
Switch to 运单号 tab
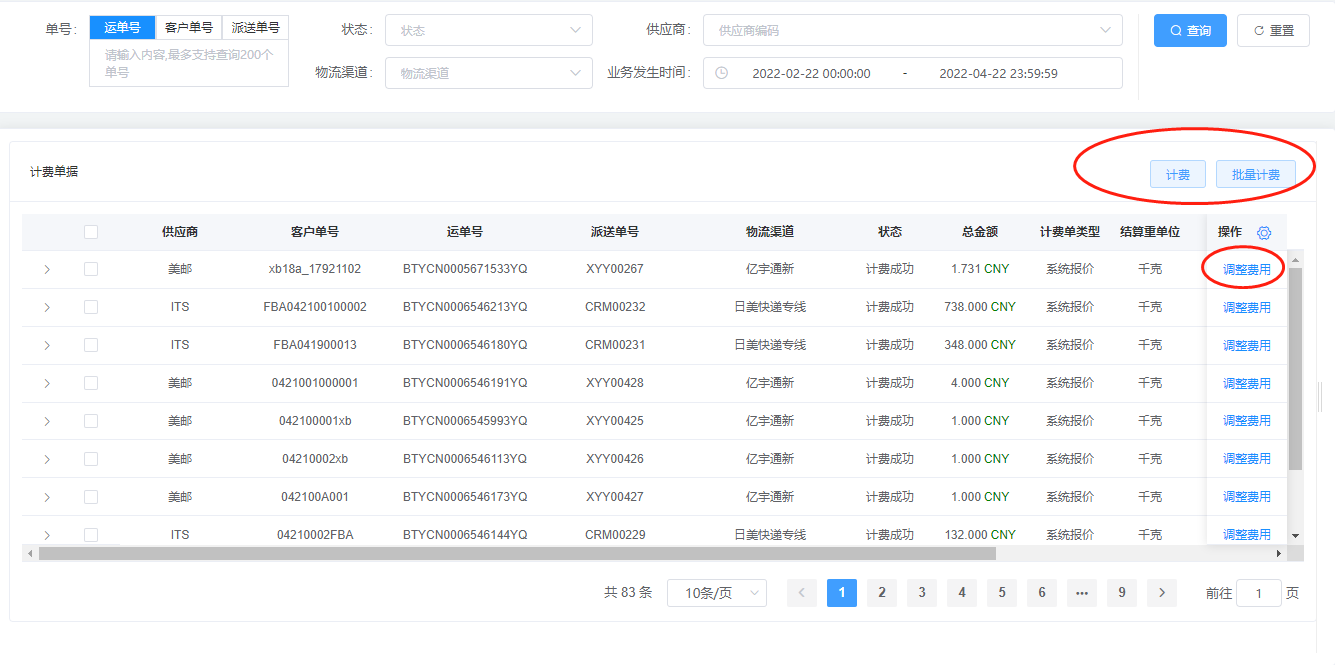(x=122, y=27)
